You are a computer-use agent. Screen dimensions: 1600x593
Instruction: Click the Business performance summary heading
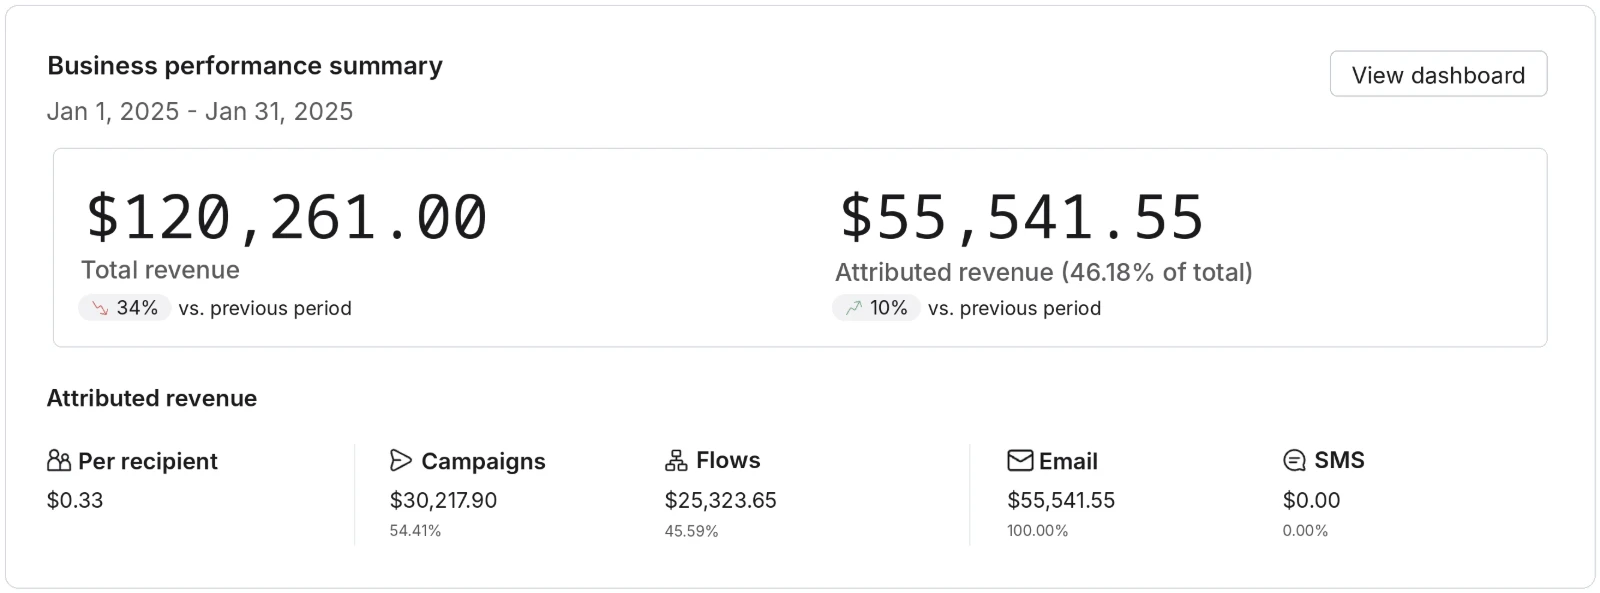tap(245, 66)
